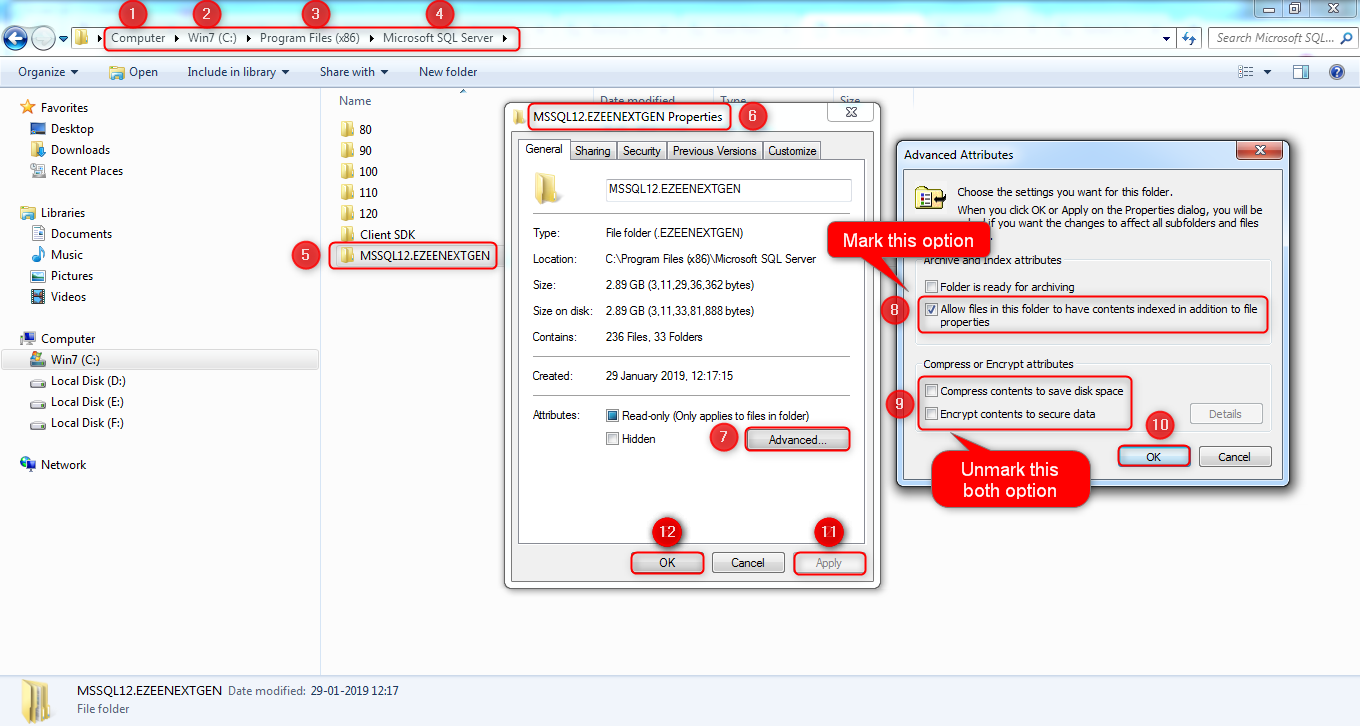Toggle the Read-only attribute checkbox
The height and width of the screenshot is (726, 1360).
click(x=613, y=415)
